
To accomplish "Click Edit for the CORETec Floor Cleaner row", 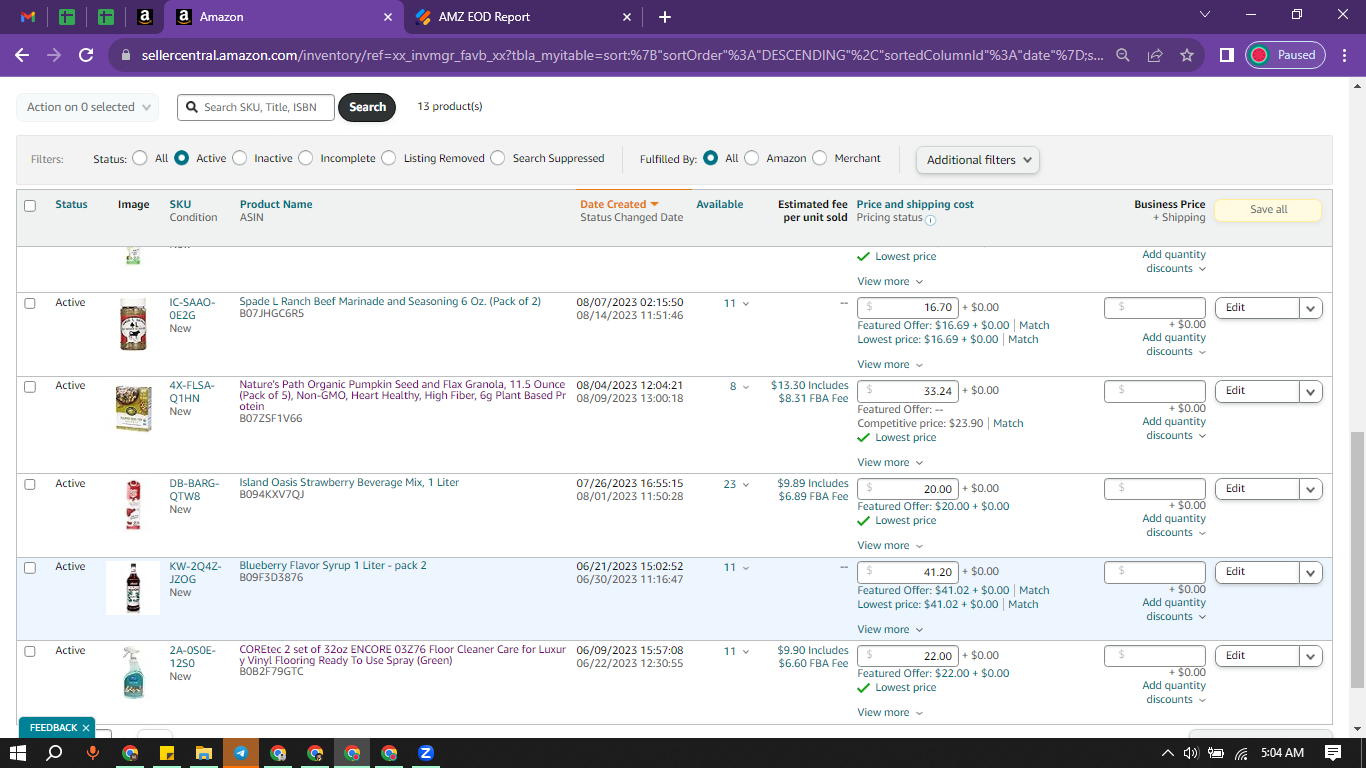I will coord(1257,656).
